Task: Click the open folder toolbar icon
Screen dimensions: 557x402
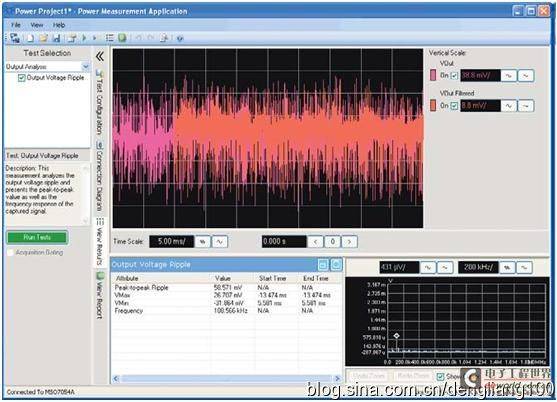Action: [x=43, y=38]
